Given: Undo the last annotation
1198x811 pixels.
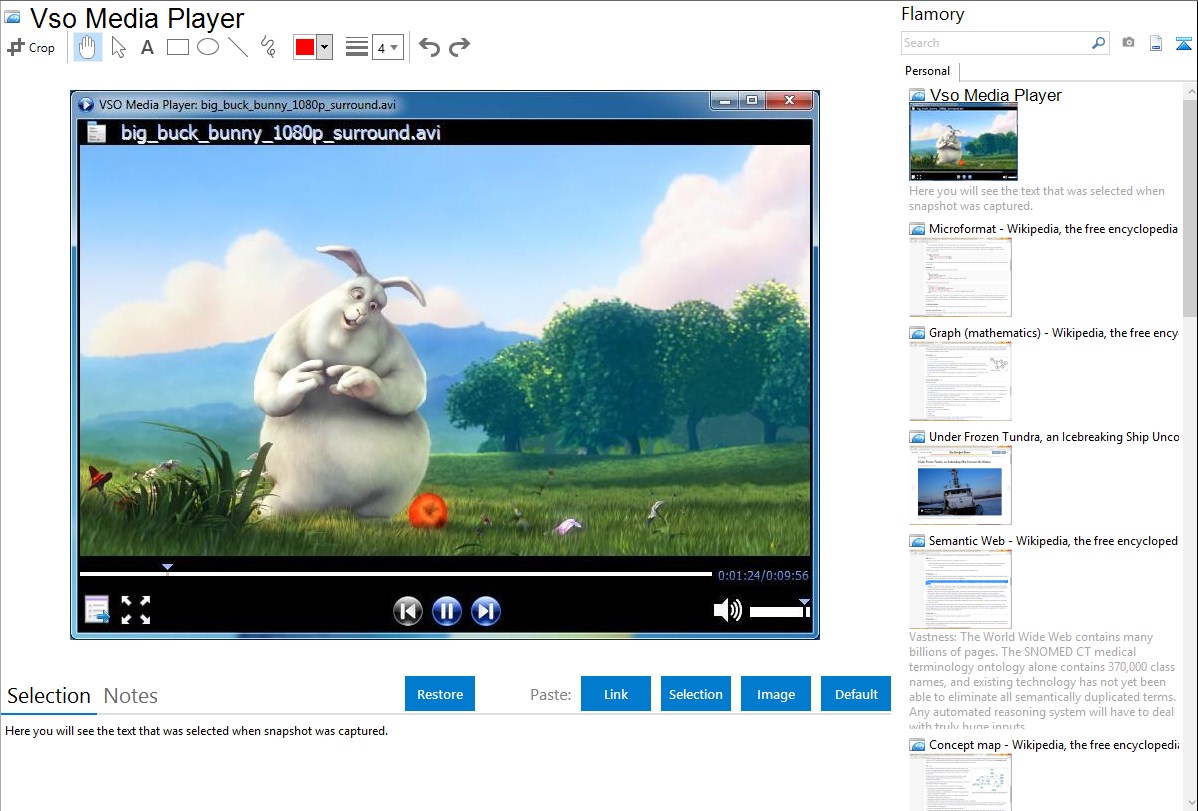Looking at the screenshot, I should click(429, 47).
